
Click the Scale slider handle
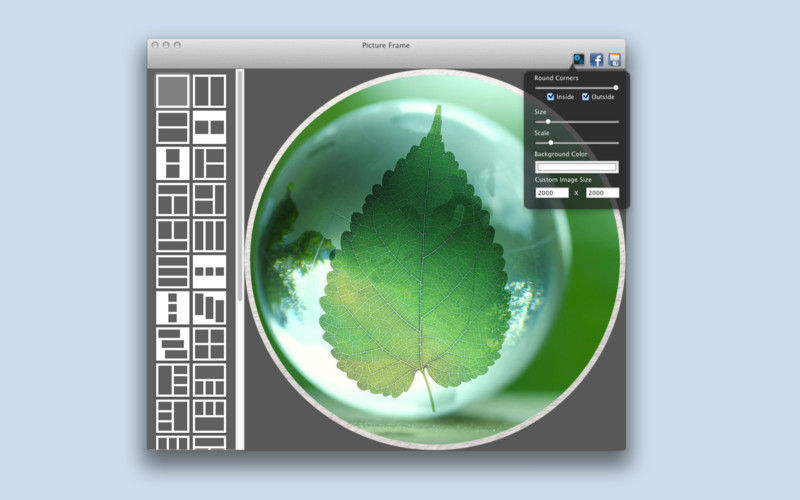(551, 142)
